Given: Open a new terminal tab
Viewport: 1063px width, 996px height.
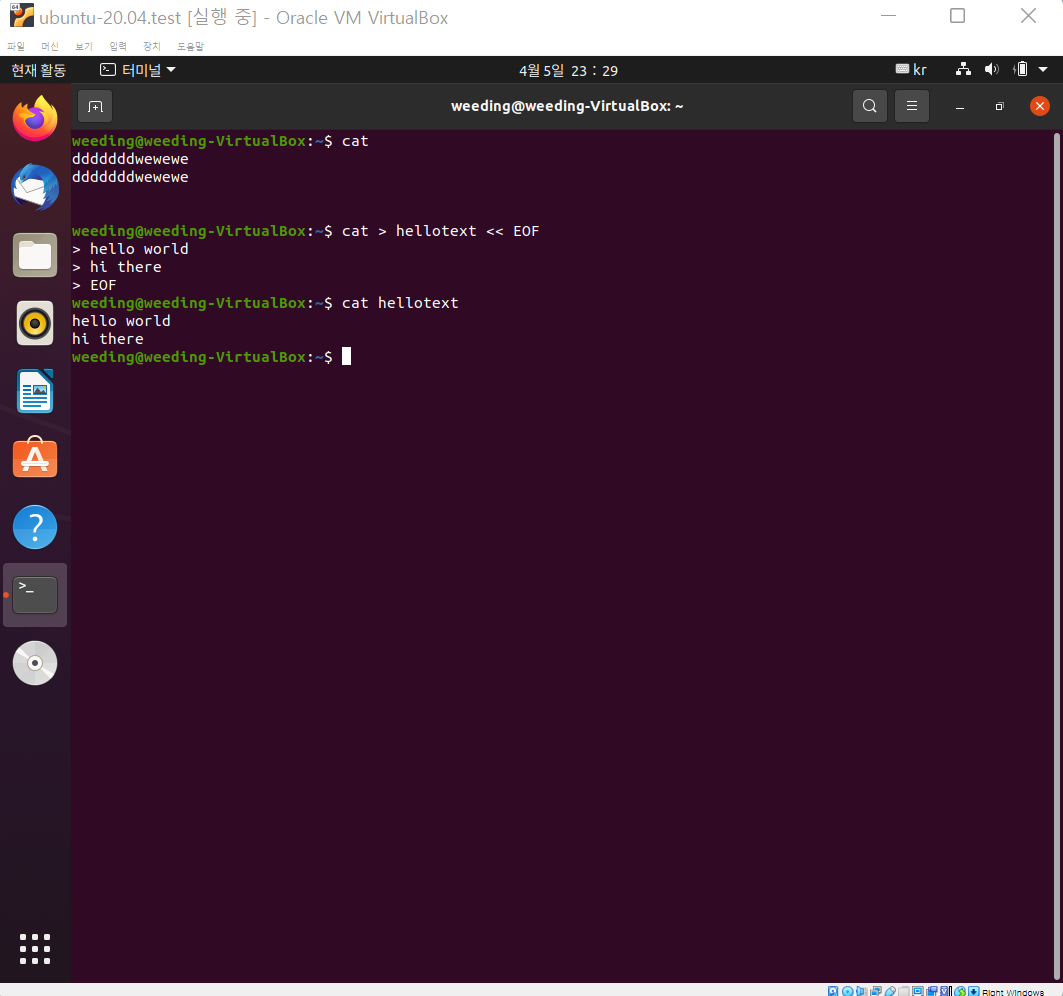Looking at the screenshot, I should 95,106.
